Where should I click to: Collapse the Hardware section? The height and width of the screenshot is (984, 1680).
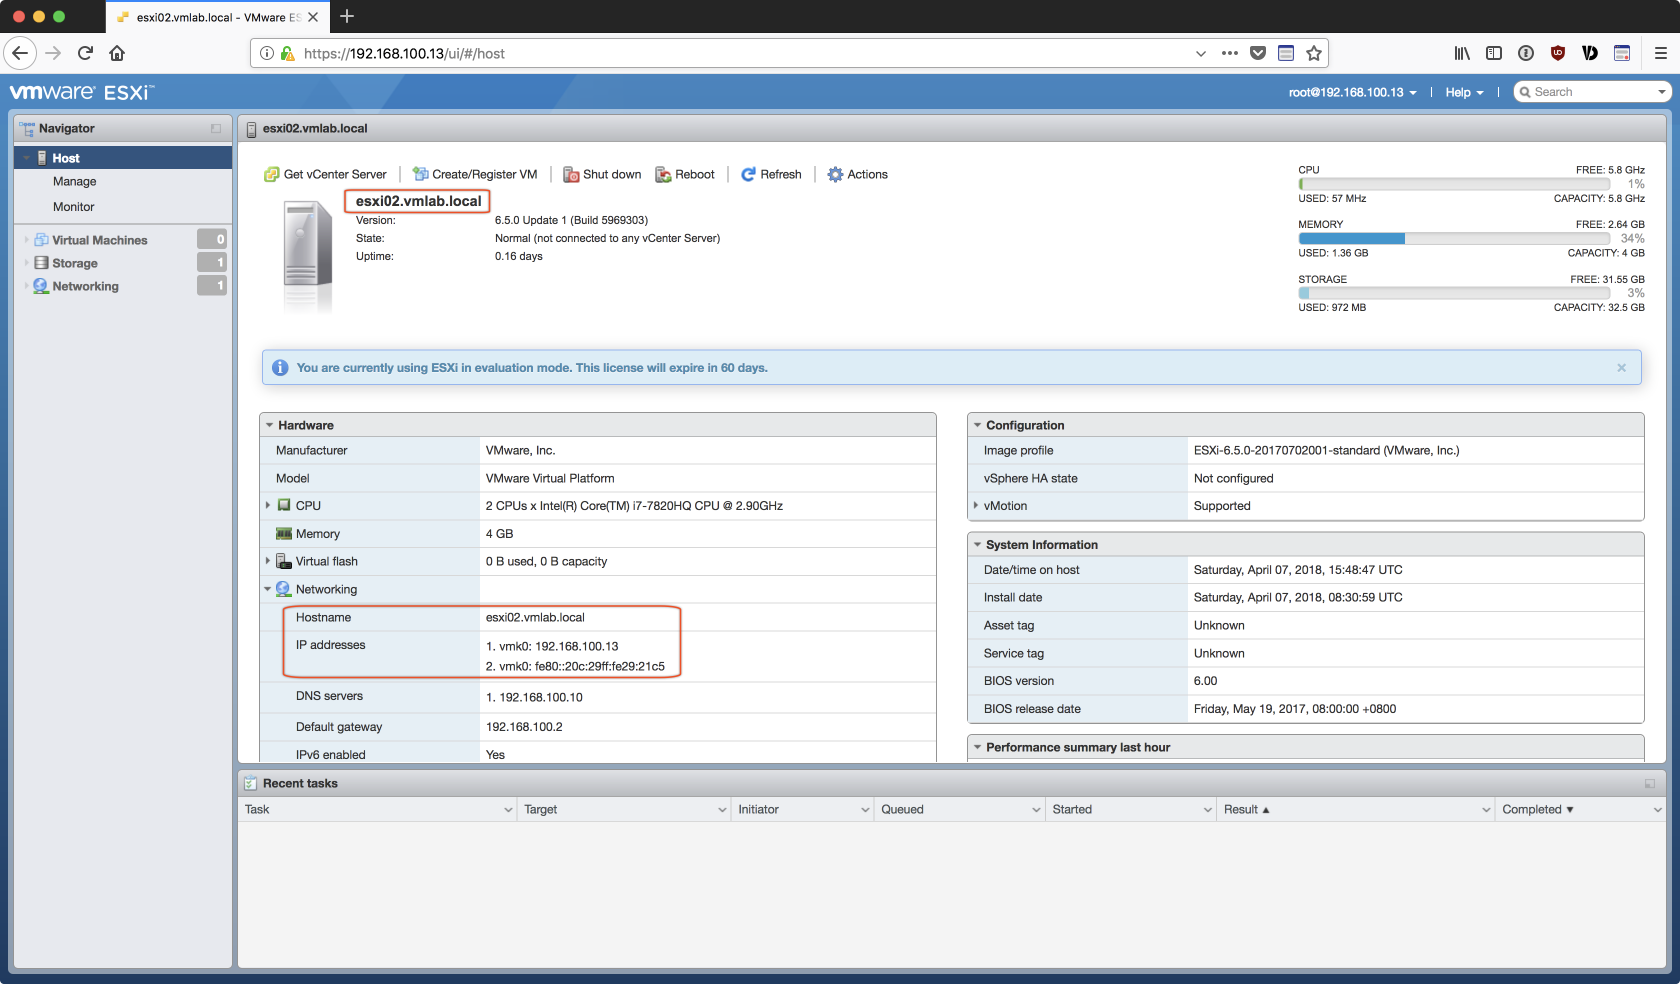click(270, 425)
